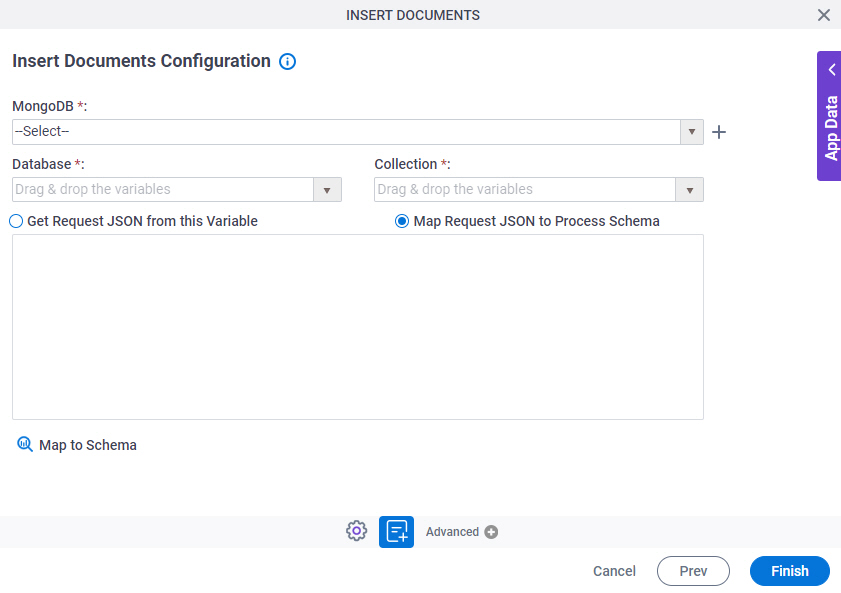Add a new MongoDB access token
The height and width of the screenshot is (593, 841).
719,132
